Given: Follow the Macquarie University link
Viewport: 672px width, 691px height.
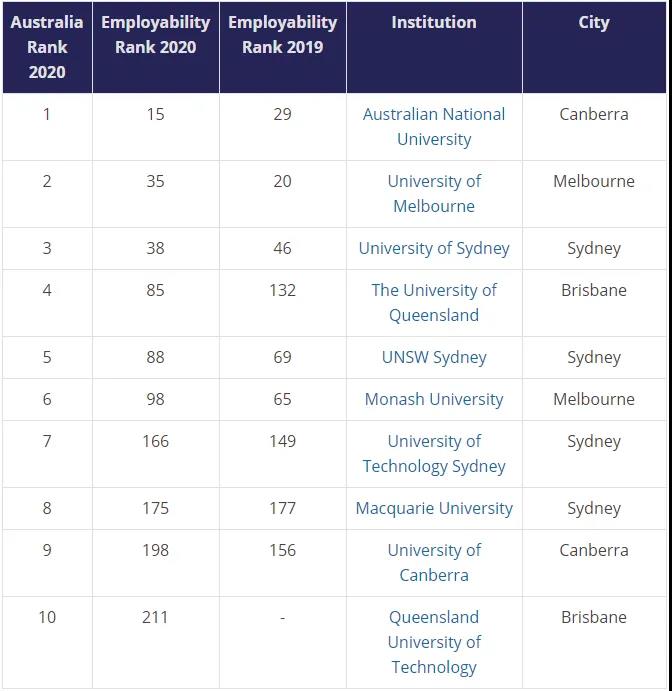Looking at the screenshot, I should pyautogui.click(x=434, y=508).
